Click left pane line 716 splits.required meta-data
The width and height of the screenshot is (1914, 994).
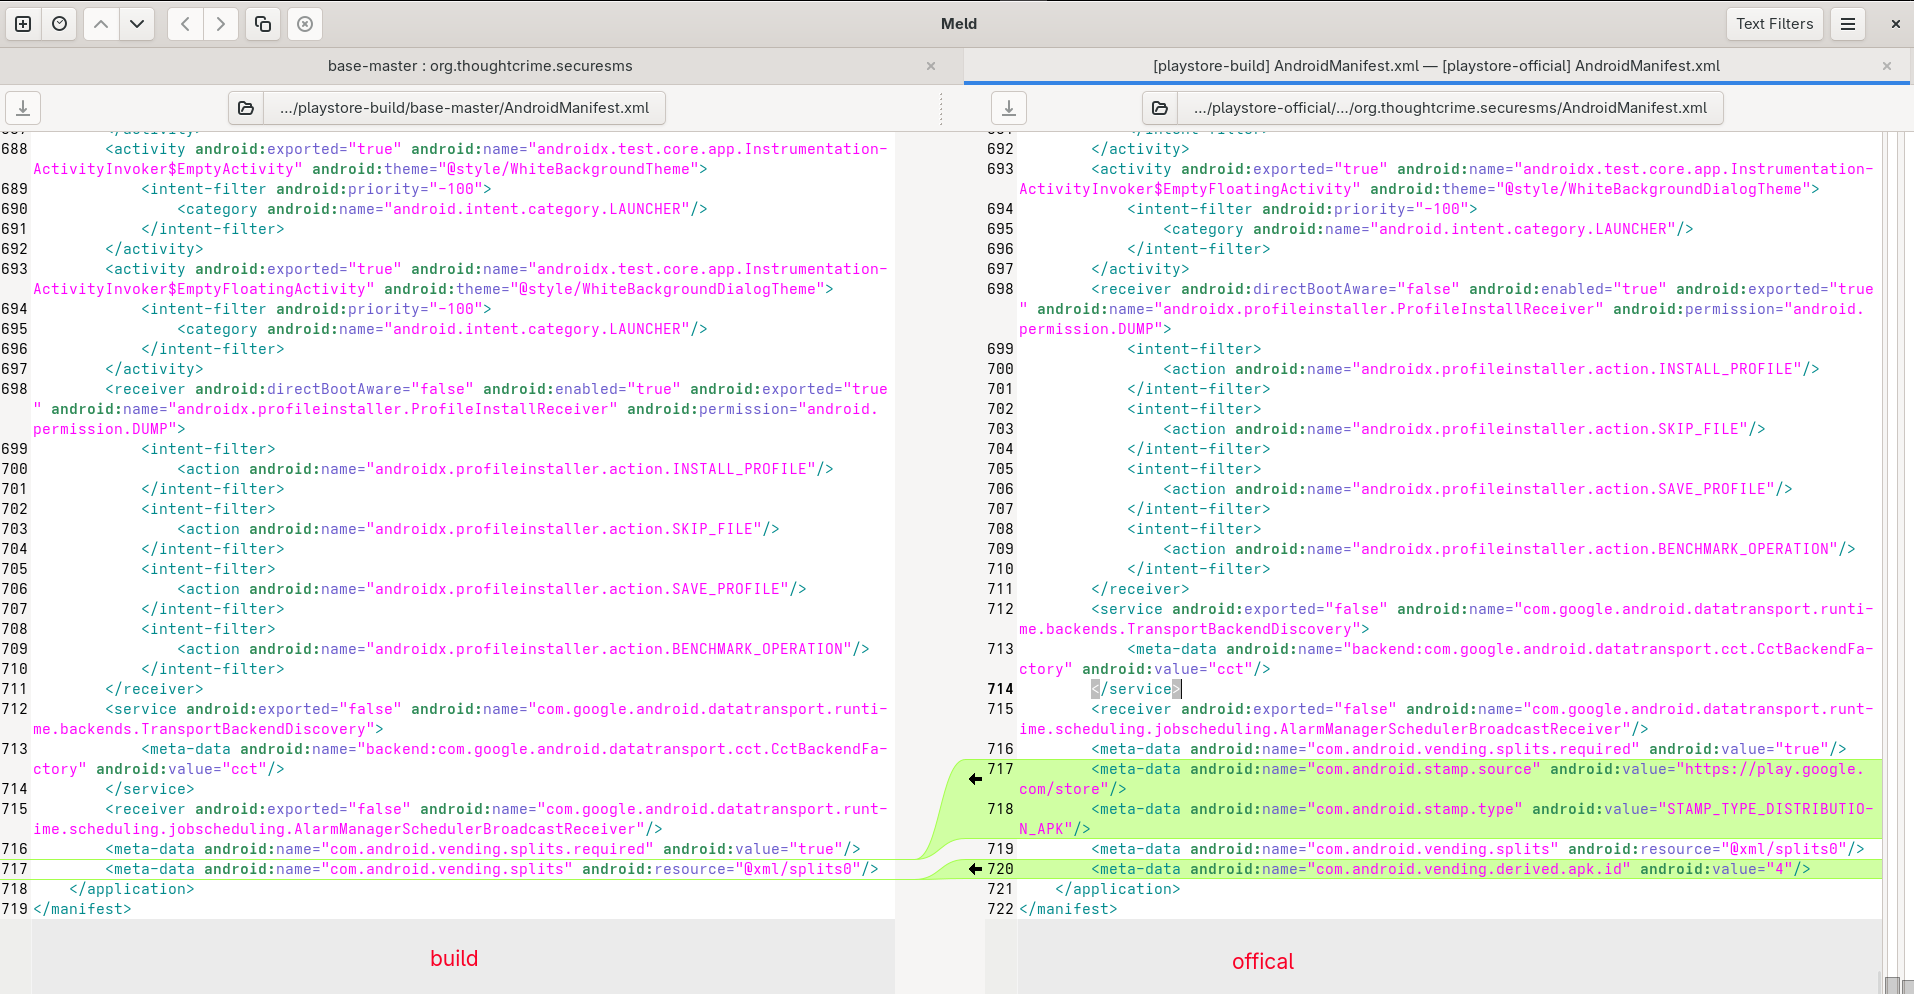click(483, 849)
